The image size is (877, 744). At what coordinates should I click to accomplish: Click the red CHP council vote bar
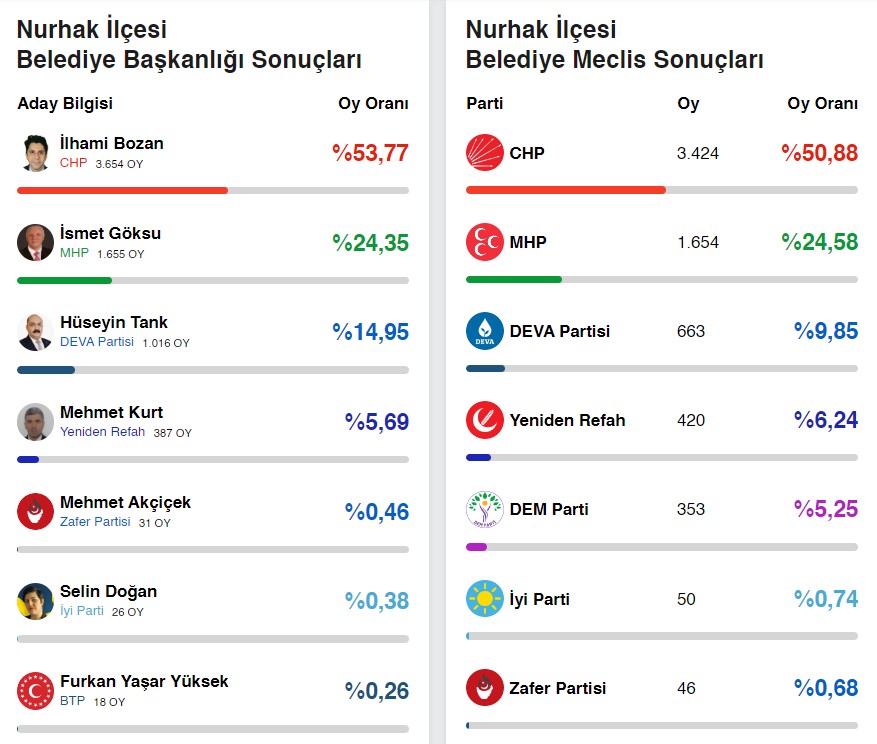click(x=565, y=190)
